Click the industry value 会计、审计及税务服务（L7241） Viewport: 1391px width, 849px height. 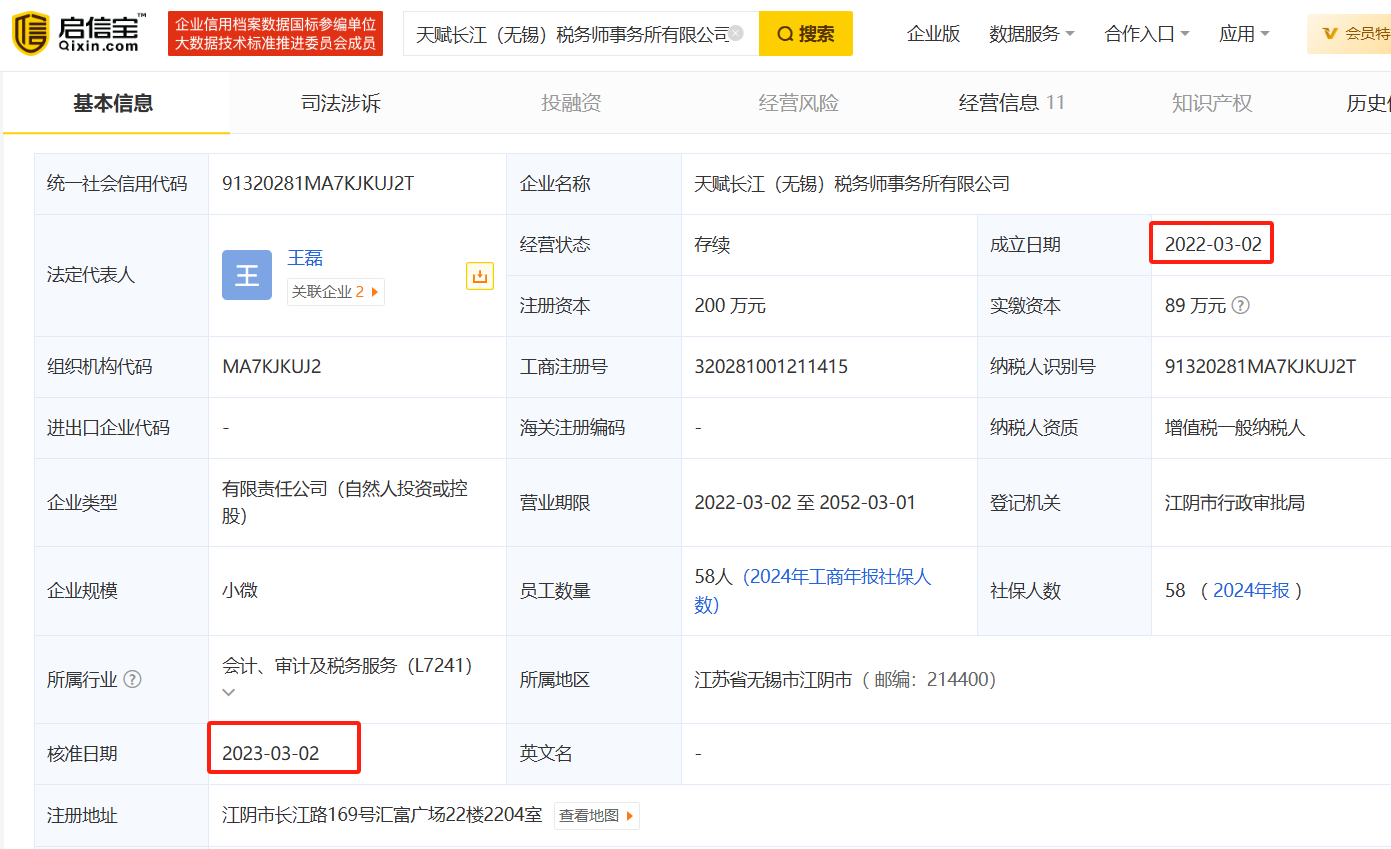coord(347,666)
